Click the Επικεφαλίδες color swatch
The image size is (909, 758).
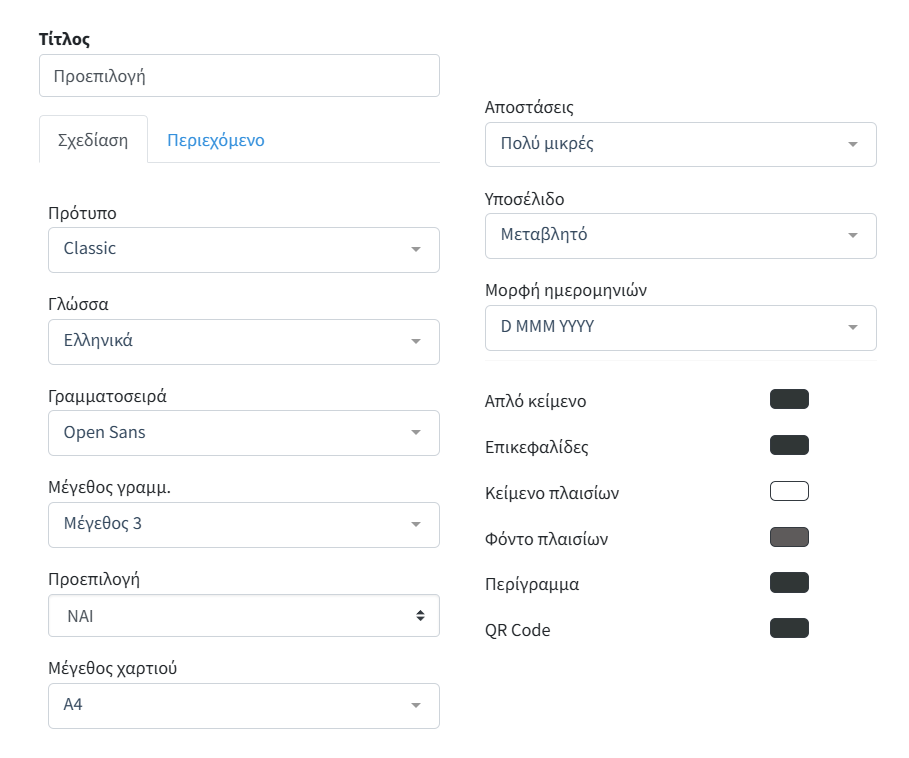click(789, 446)
